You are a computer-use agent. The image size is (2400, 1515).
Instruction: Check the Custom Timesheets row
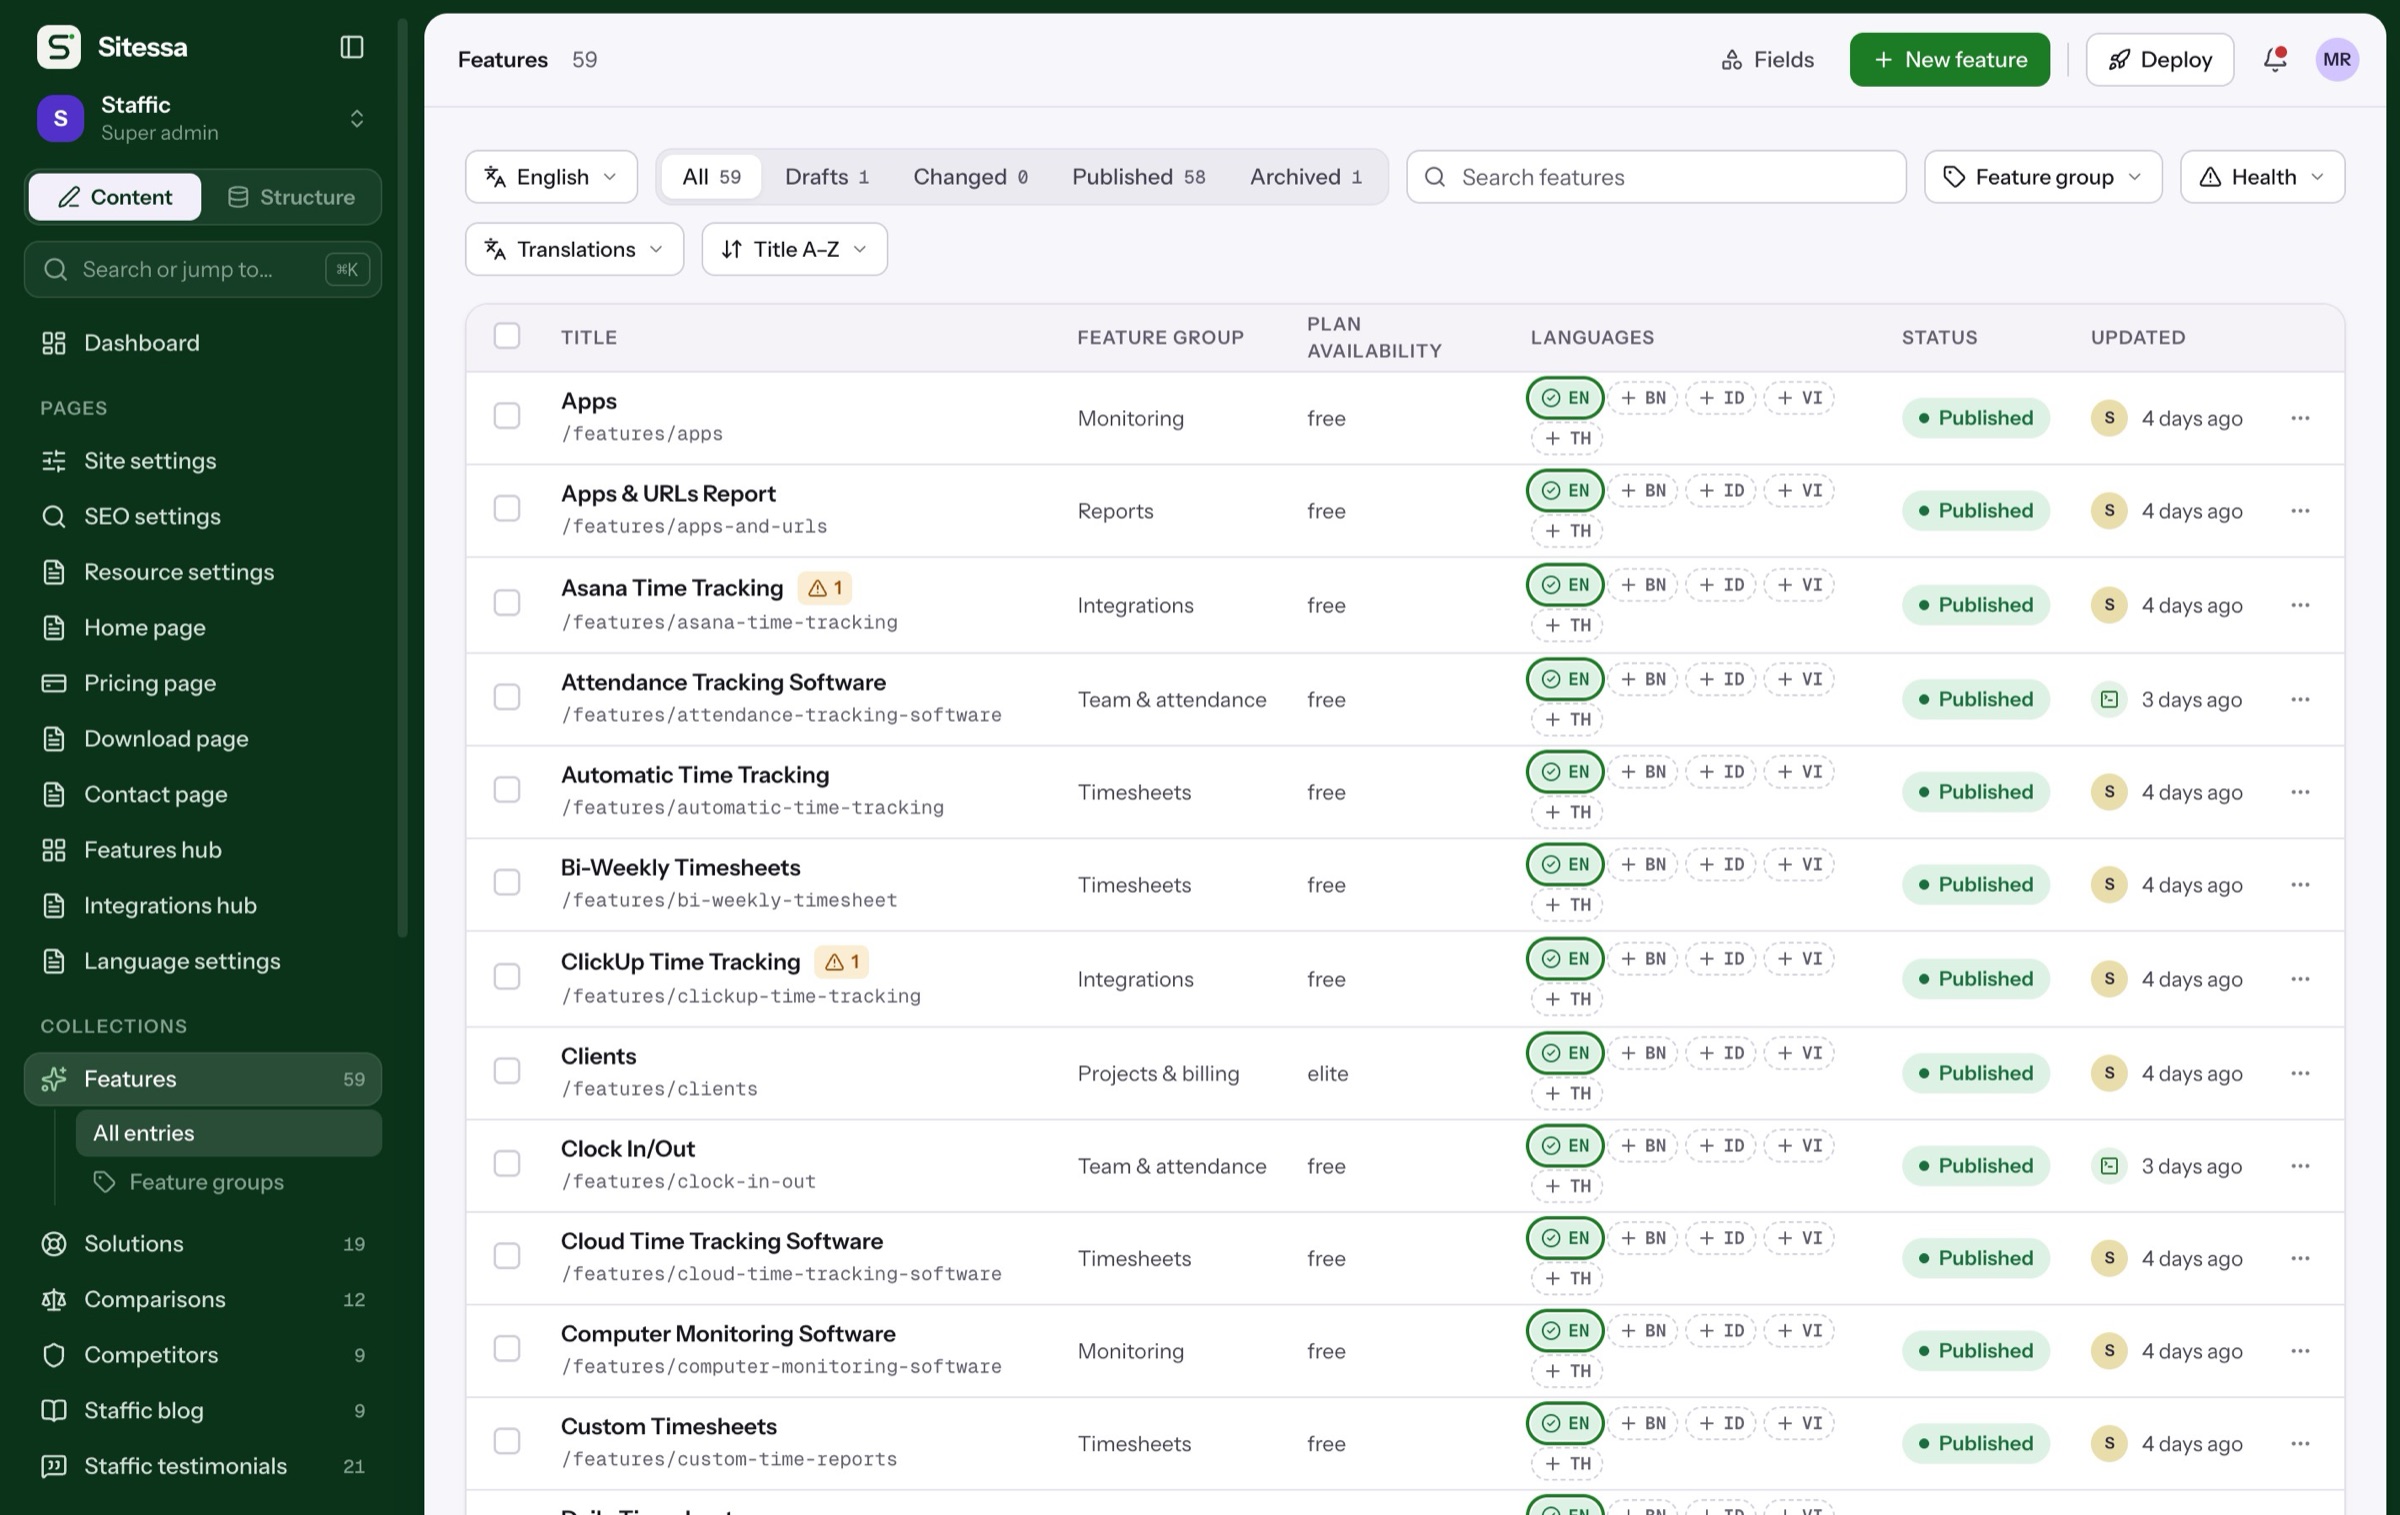tap(507, 1441)
